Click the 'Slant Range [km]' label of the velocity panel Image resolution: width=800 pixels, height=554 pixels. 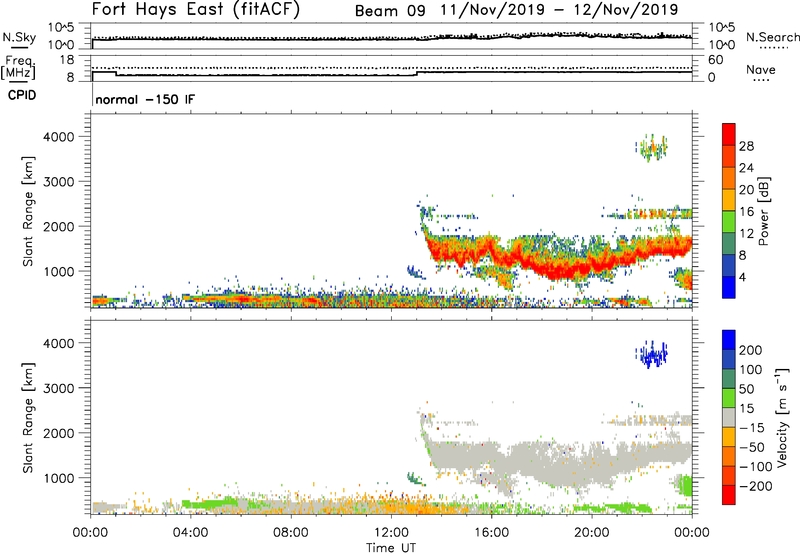pos(28,418)
